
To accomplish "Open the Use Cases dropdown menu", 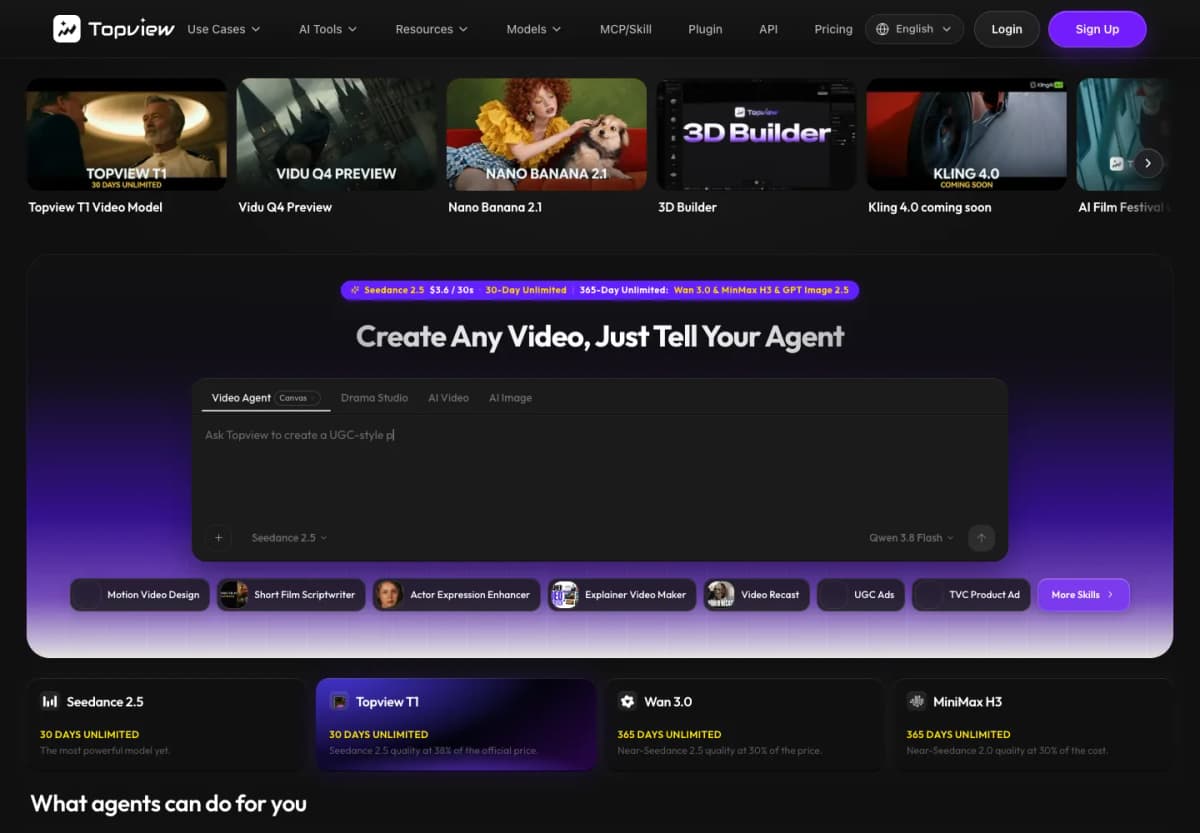I will pyautogui.click(x=223, y=29).
